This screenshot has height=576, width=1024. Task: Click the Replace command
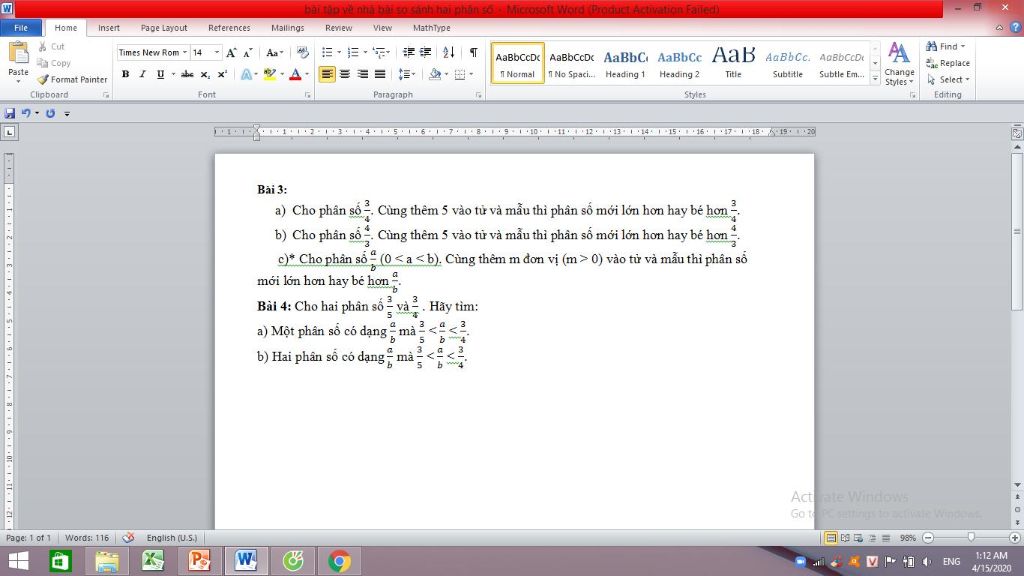tap(948, 63)
